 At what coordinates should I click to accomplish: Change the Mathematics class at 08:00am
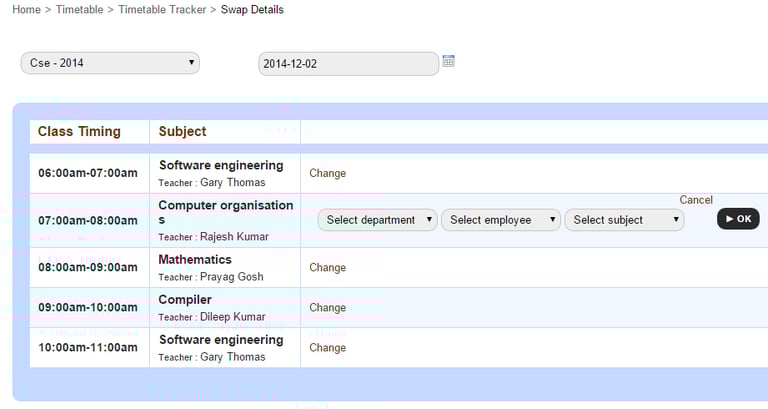[327, 267]
